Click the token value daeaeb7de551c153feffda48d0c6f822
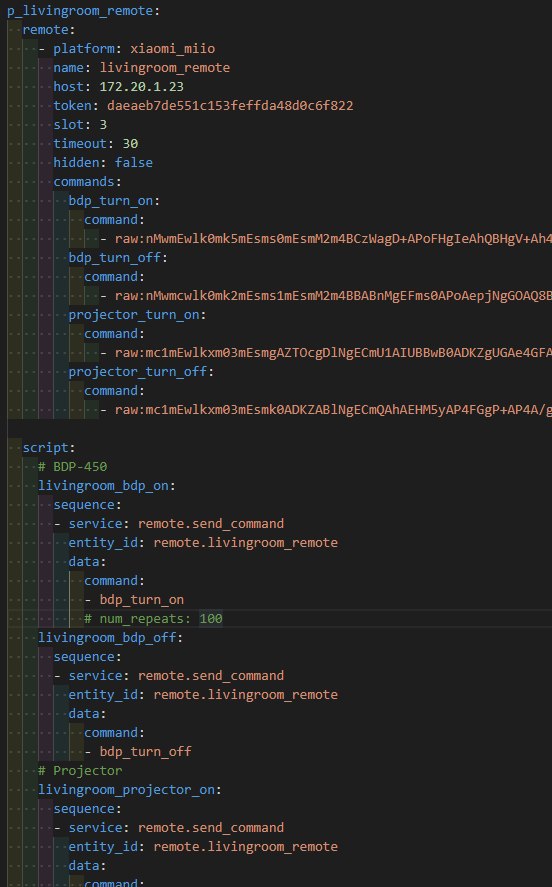 point(230,106)
